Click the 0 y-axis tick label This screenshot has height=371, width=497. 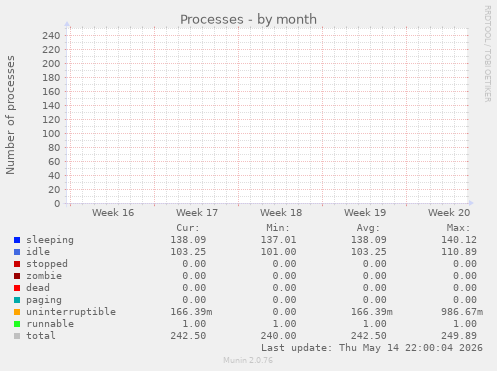click(57, 204)
